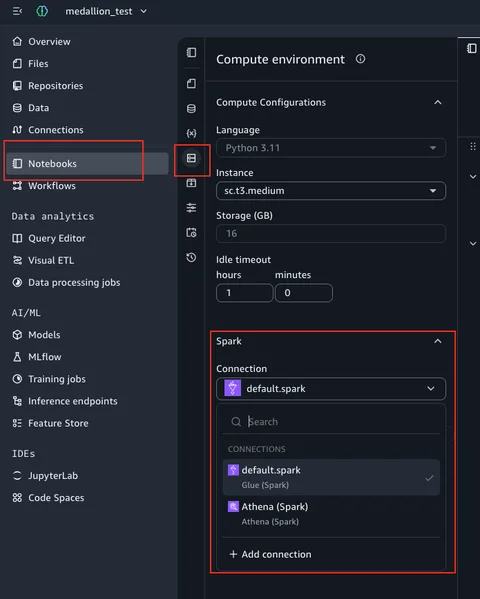480x599 pixels.
Task: Click purple Glue icon on default.spark option
Action: (233, 470)
